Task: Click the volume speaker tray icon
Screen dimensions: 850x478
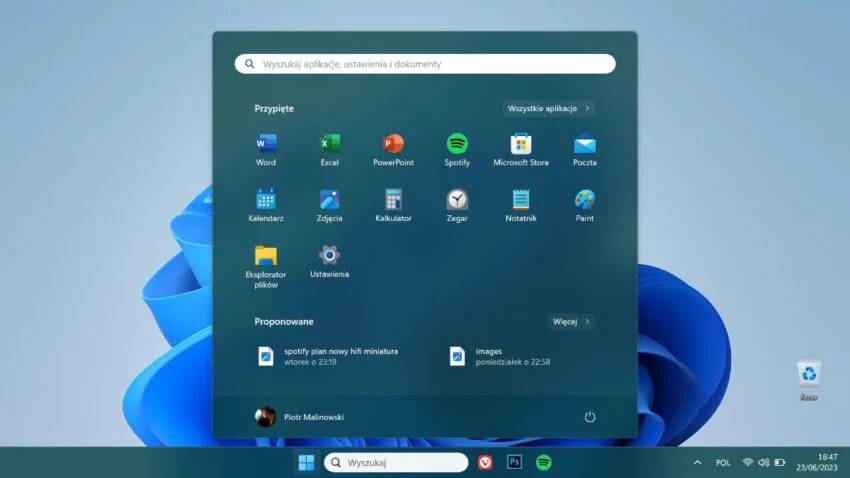Action: (764, 462)
